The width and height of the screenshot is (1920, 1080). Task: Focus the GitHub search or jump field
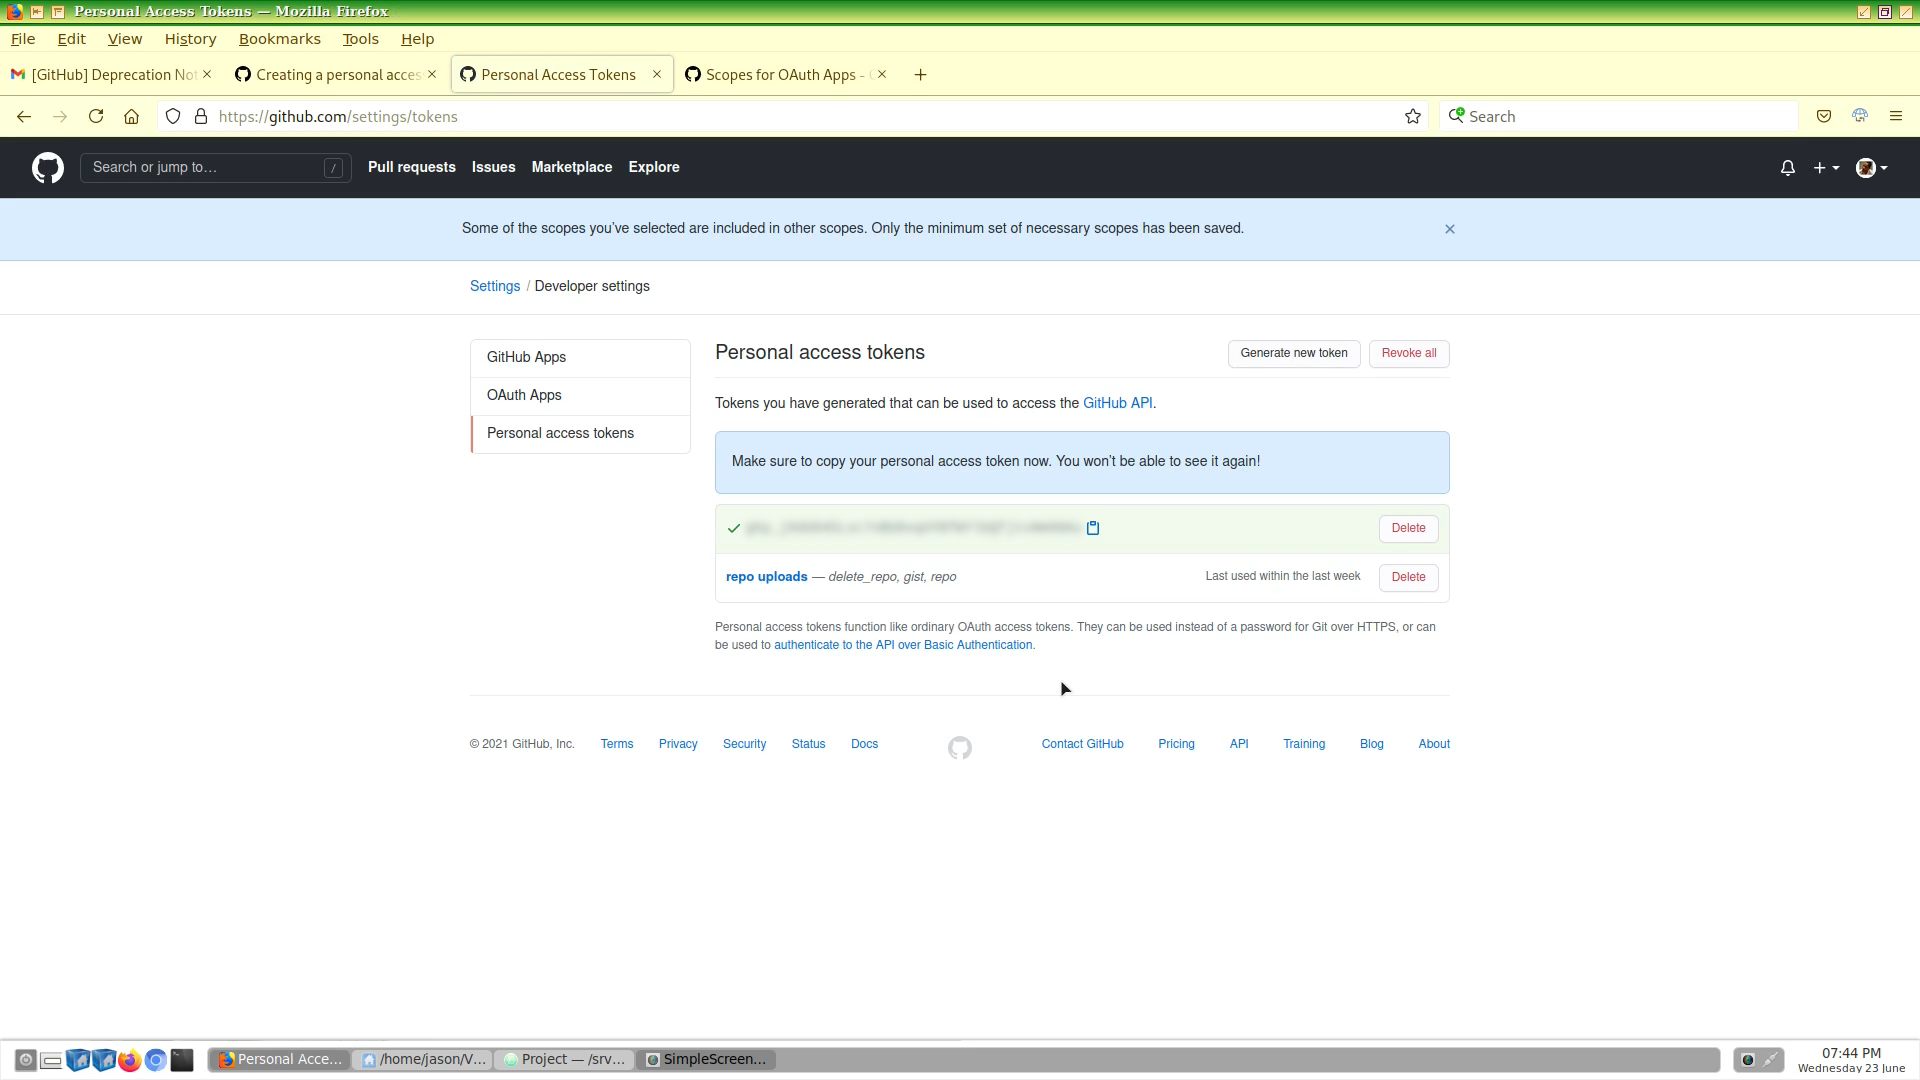215,168
